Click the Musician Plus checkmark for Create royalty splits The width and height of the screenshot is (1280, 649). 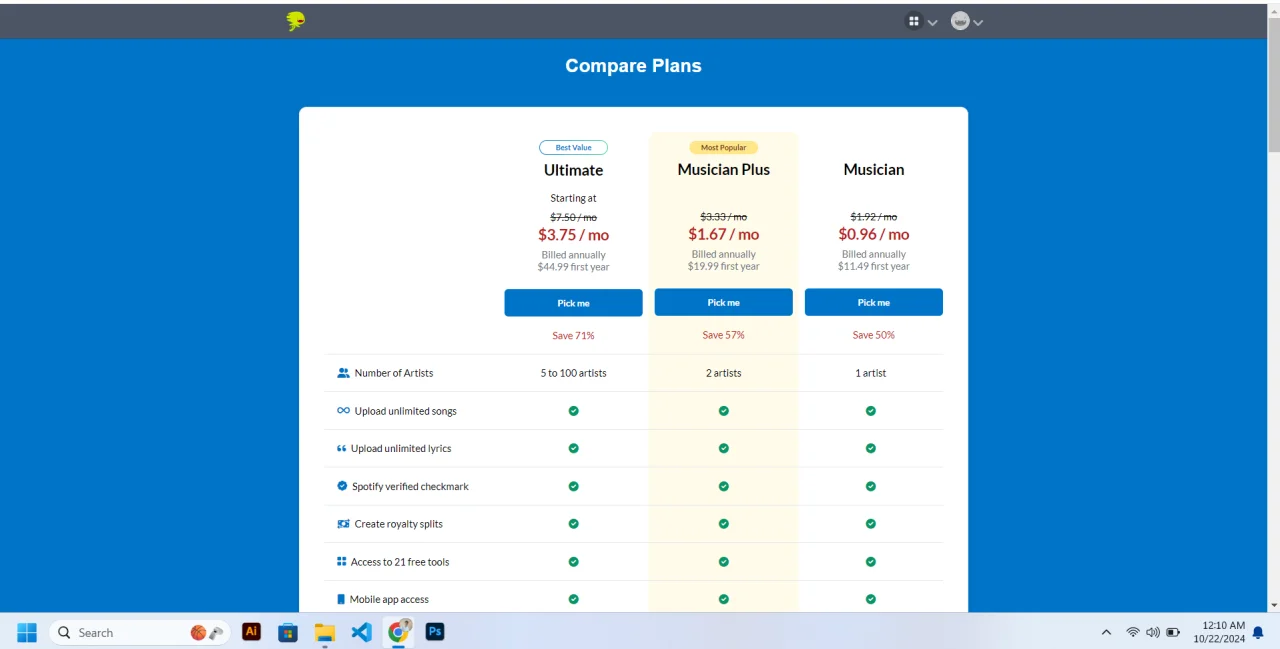coord(723,524)
